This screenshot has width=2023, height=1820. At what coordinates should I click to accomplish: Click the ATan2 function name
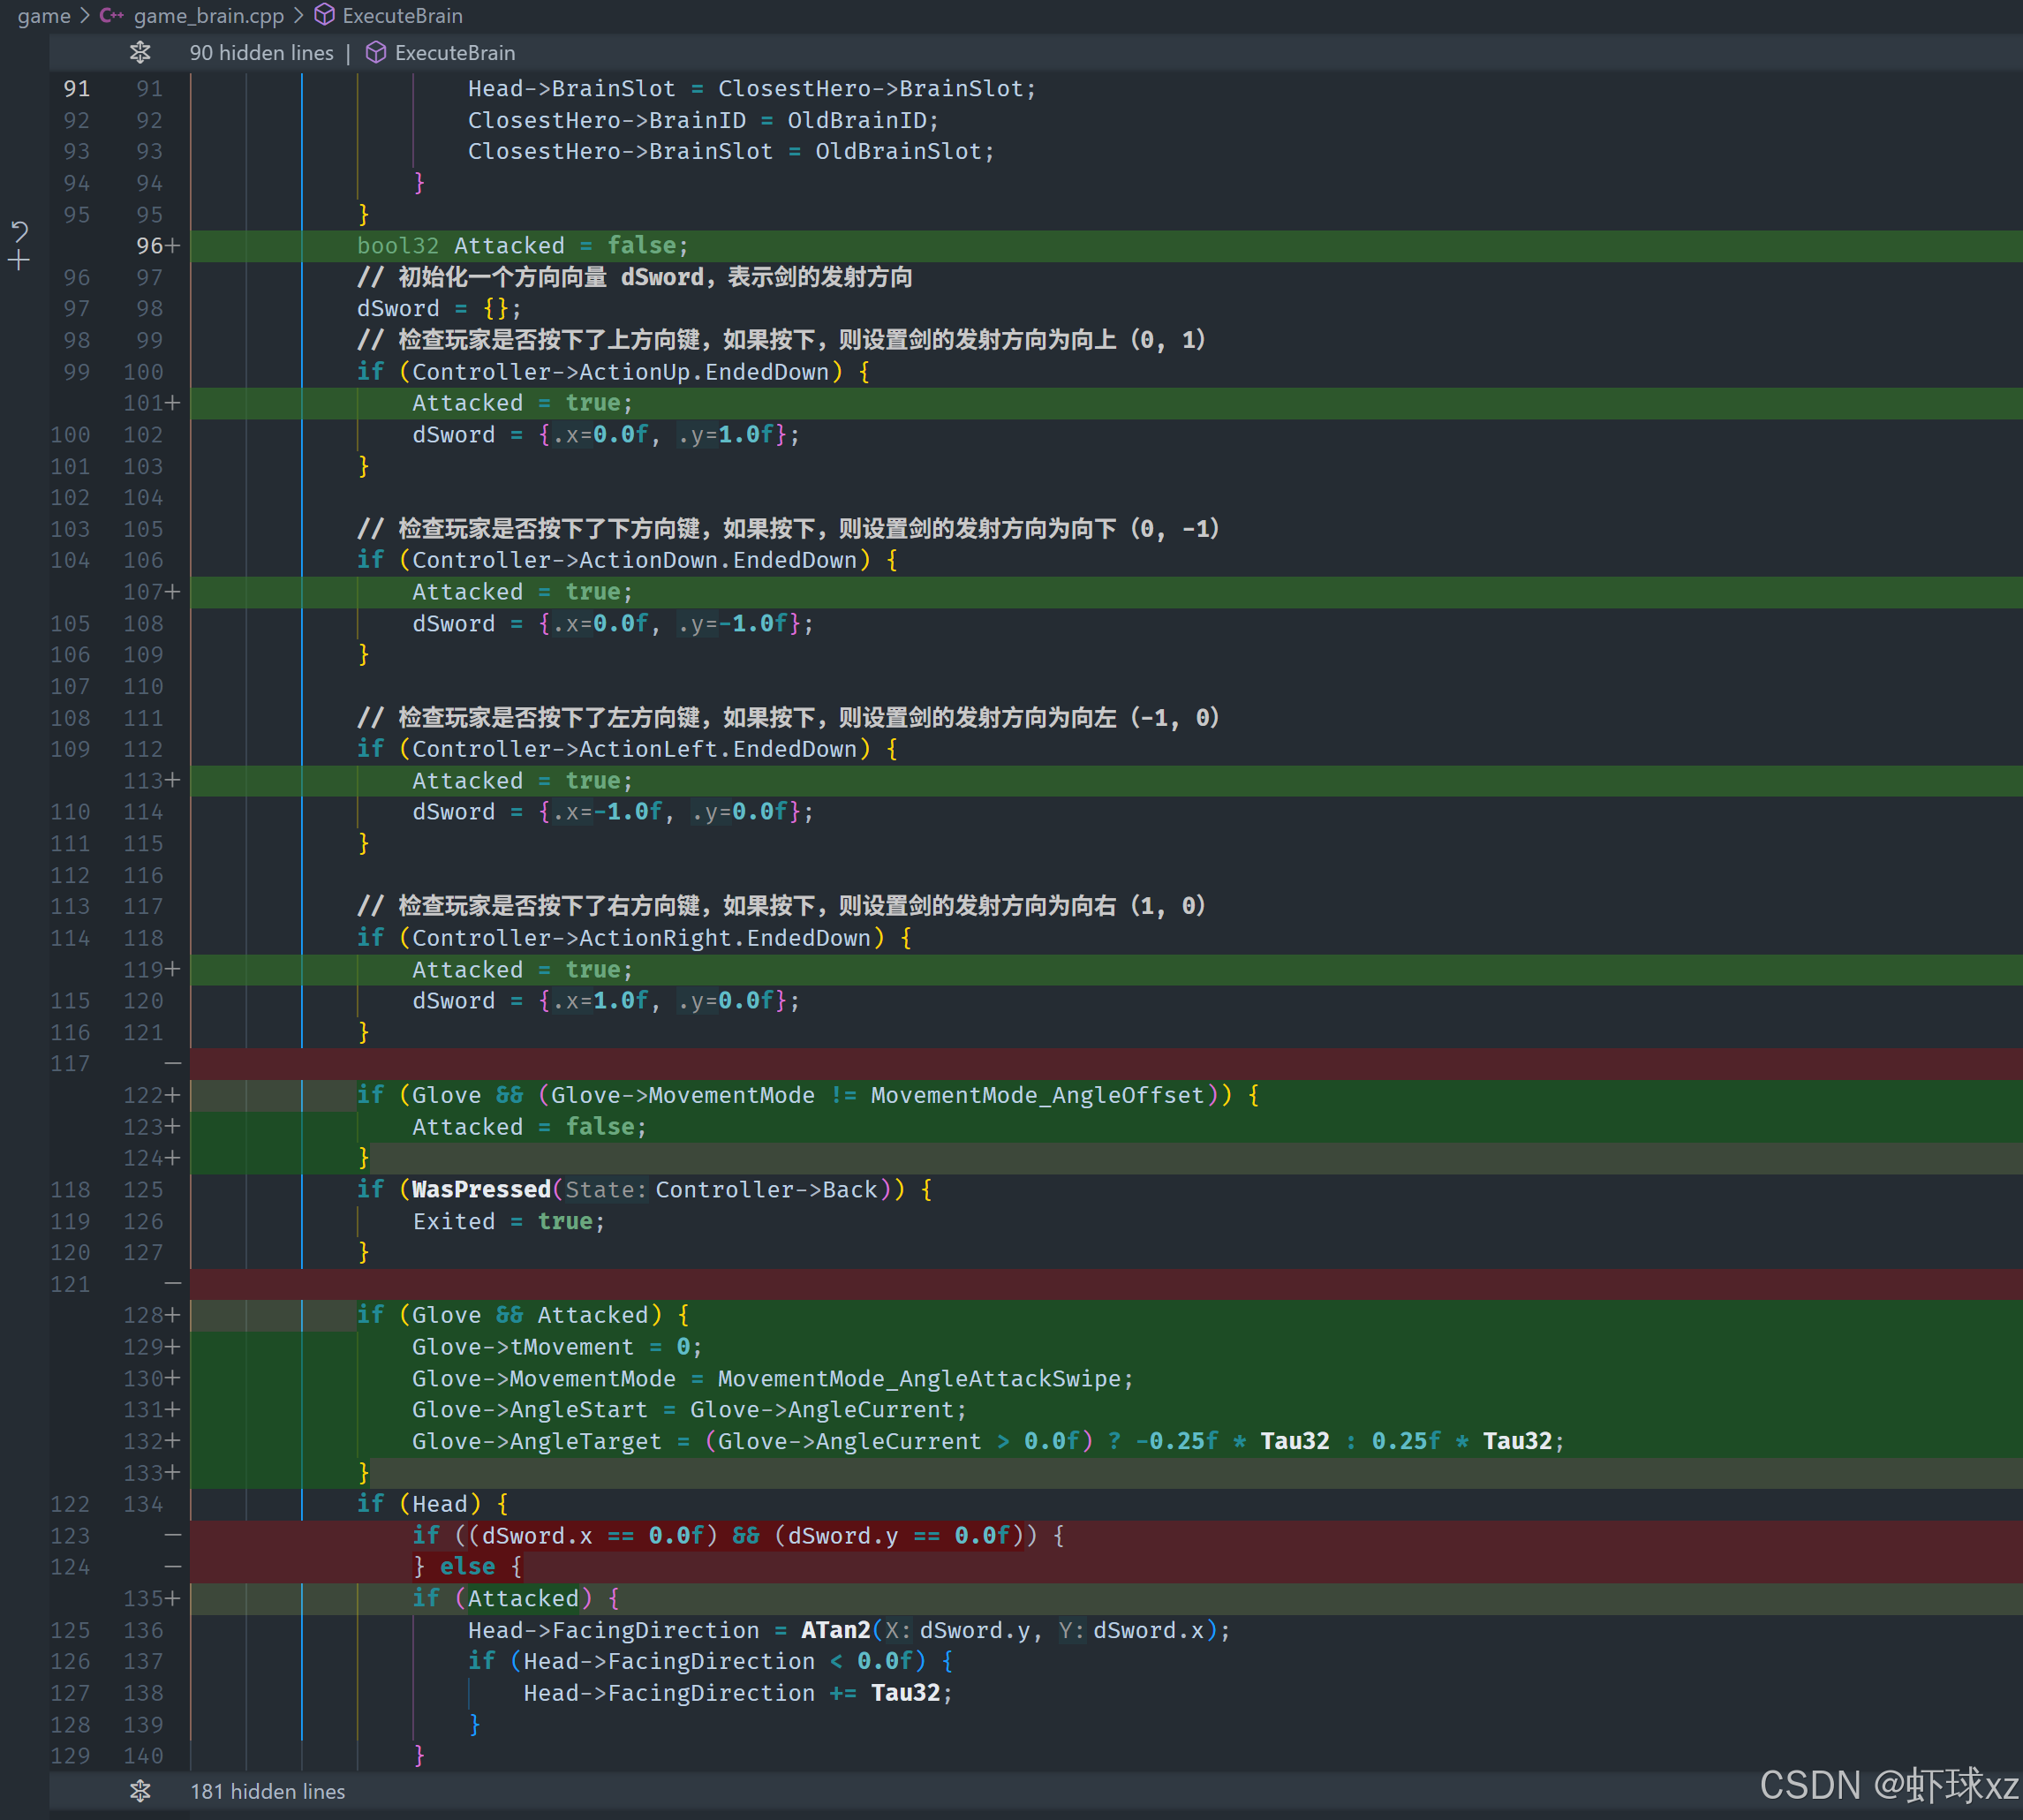(x=835, y=1630)
